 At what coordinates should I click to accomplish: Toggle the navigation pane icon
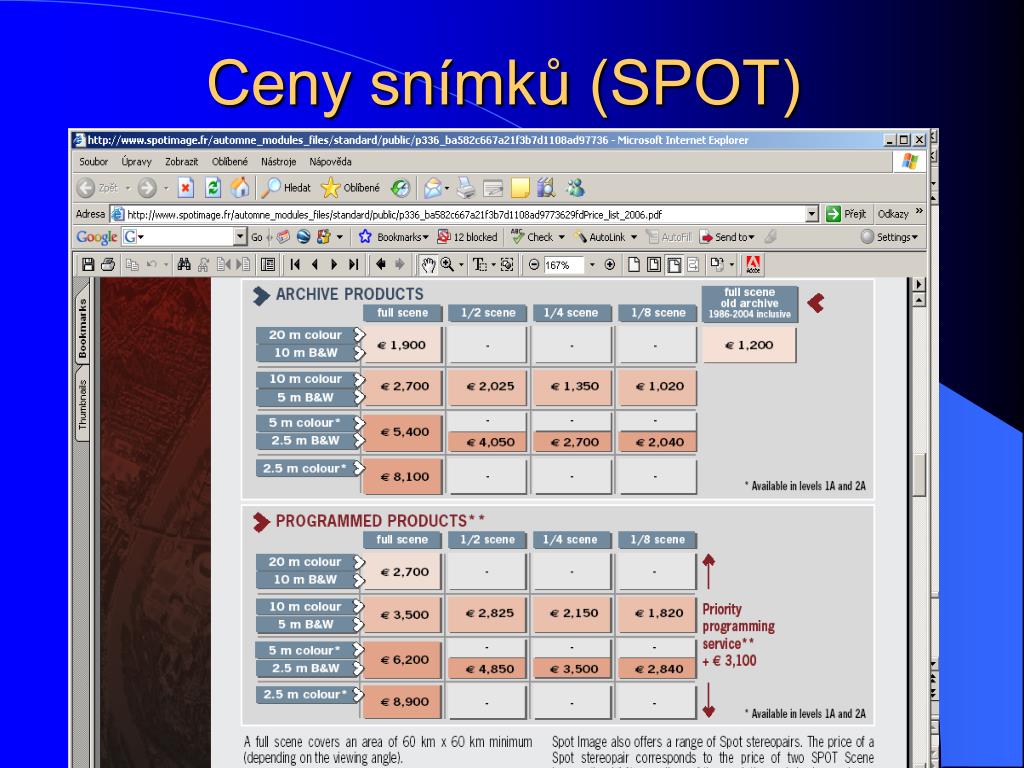pyautogui.click(x=268, y=264)
